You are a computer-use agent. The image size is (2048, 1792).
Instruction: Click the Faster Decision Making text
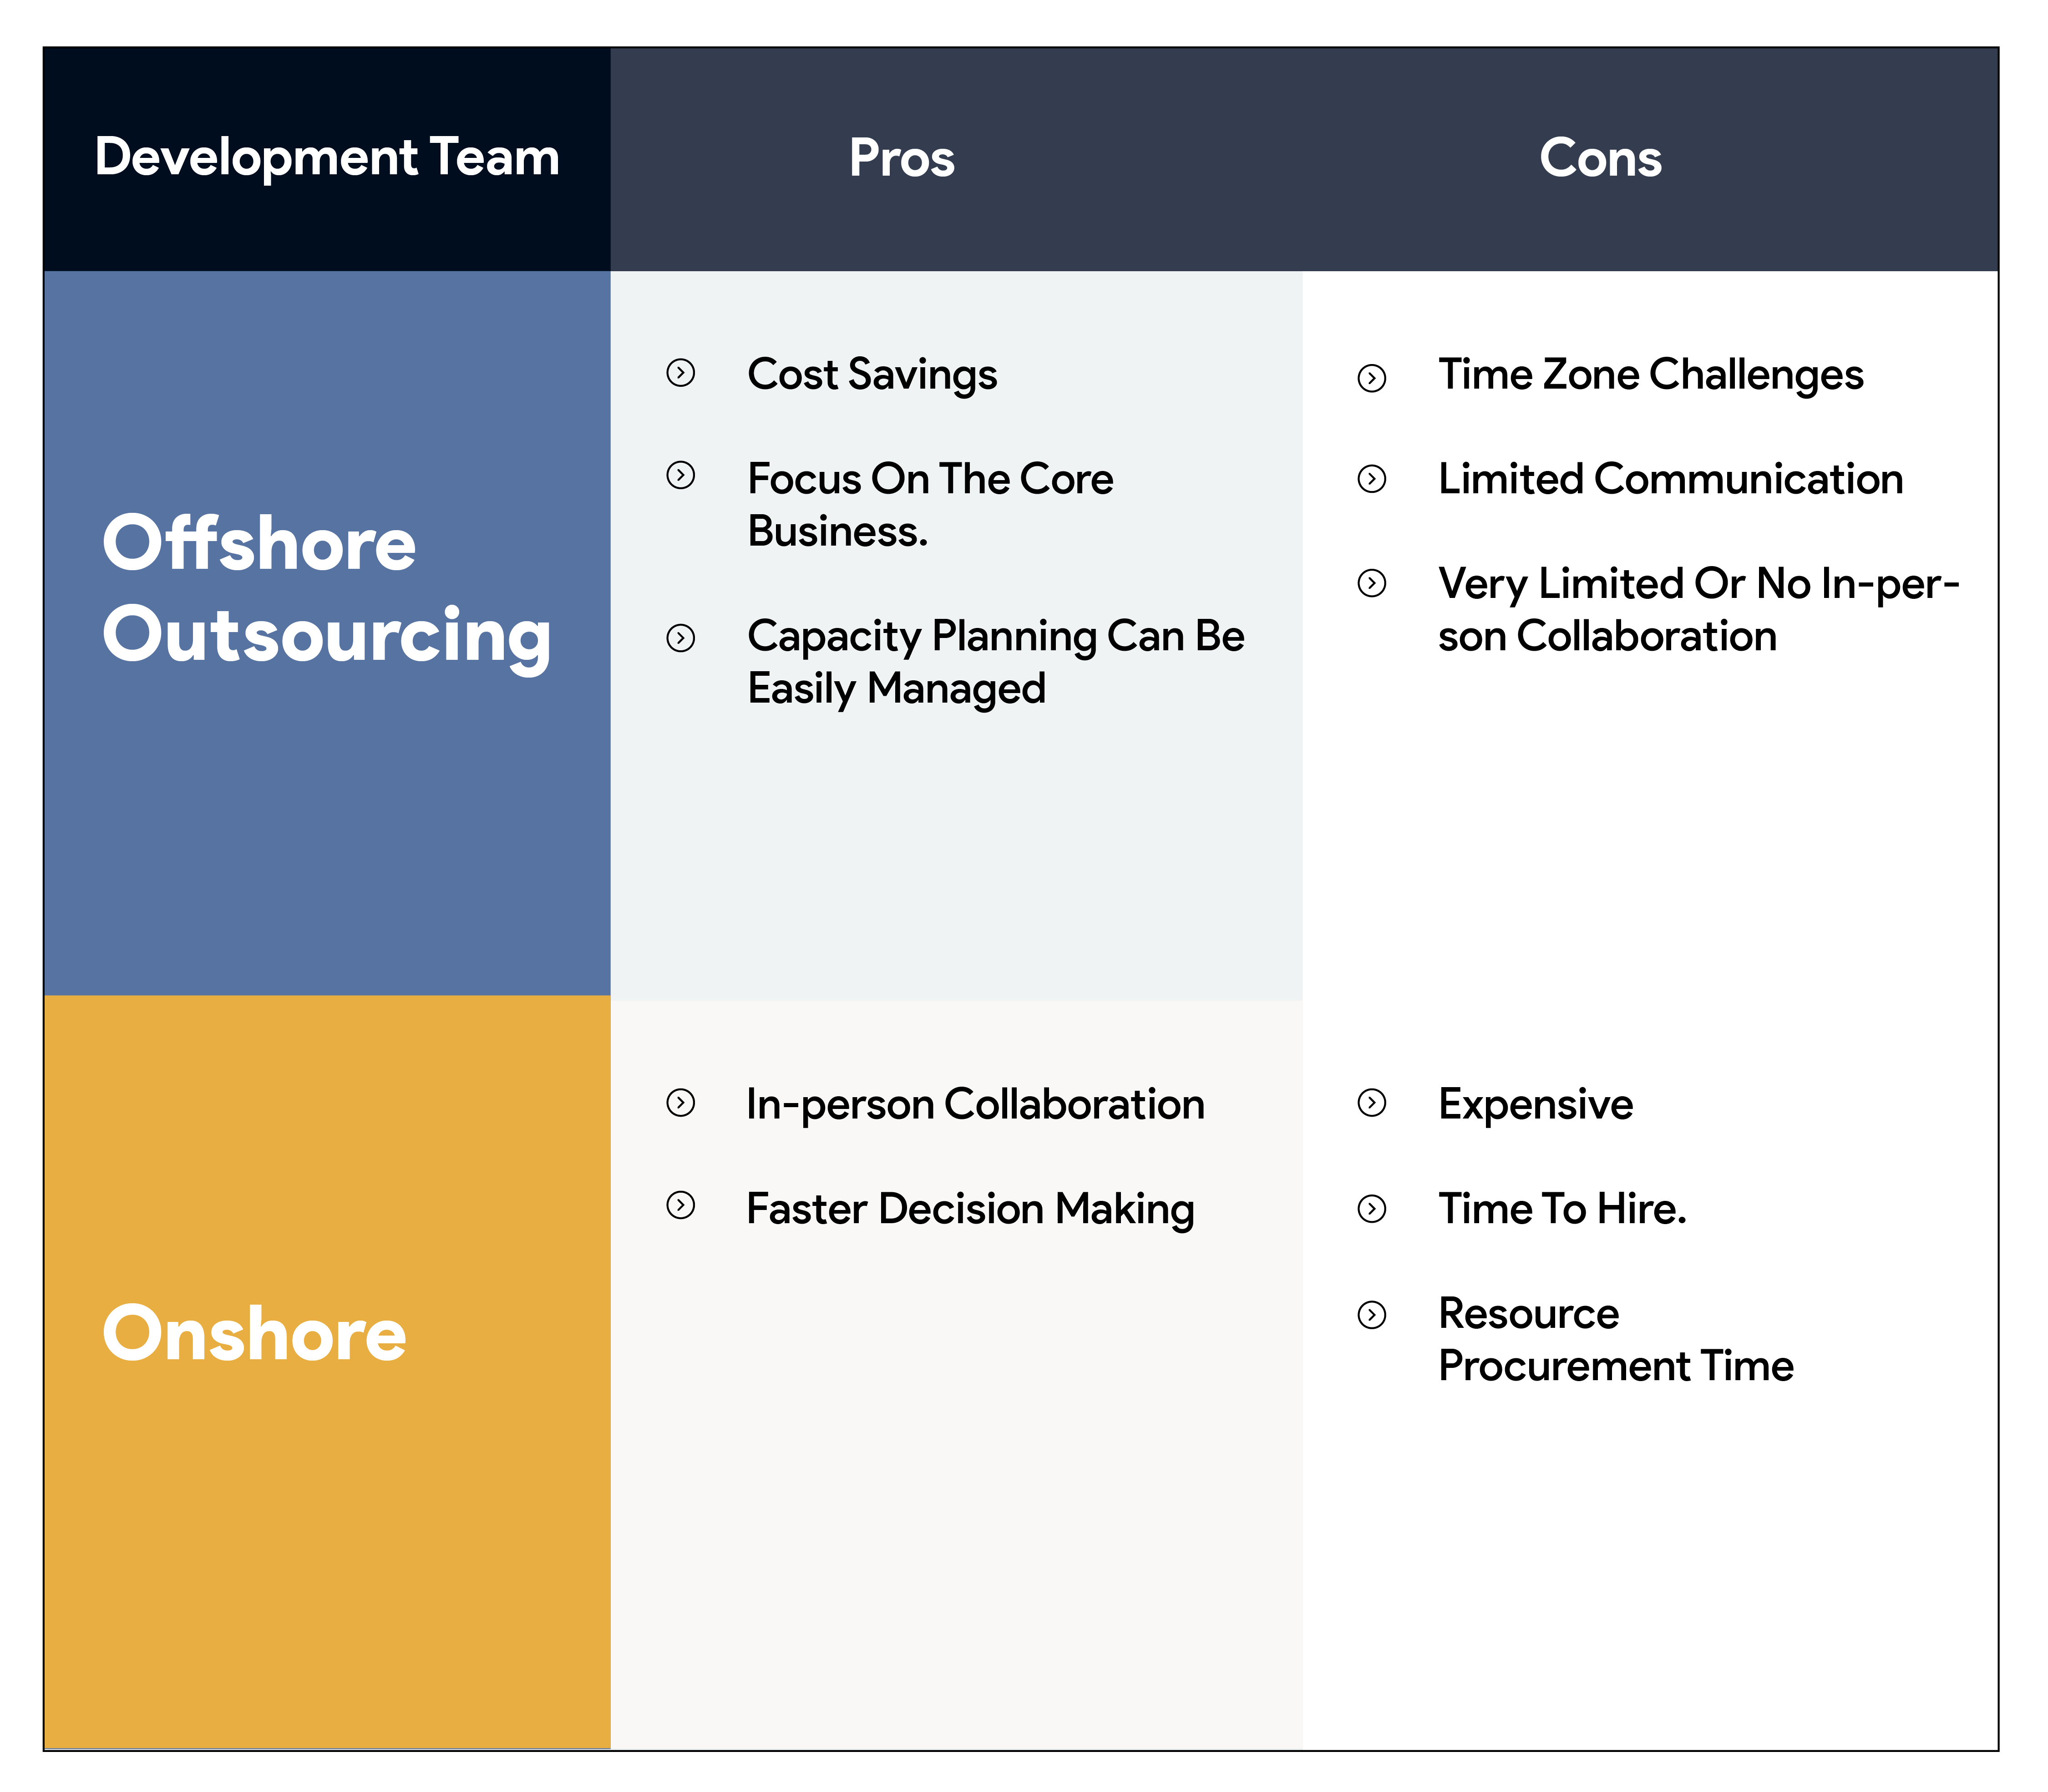coord(970,1209)
